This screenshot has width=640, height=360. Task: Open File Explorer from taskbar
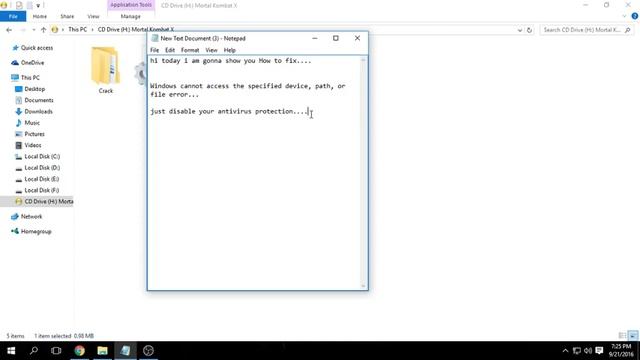point(102,351)
